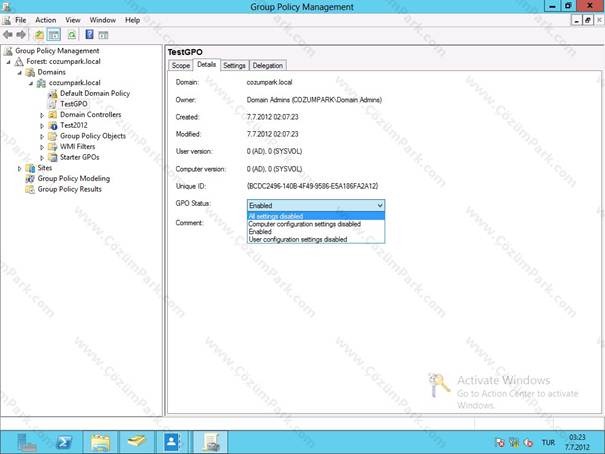The height and width of the screenshot is (454, 605).
Task: Switch to the Delegation tab
Action: pos(268,66)
